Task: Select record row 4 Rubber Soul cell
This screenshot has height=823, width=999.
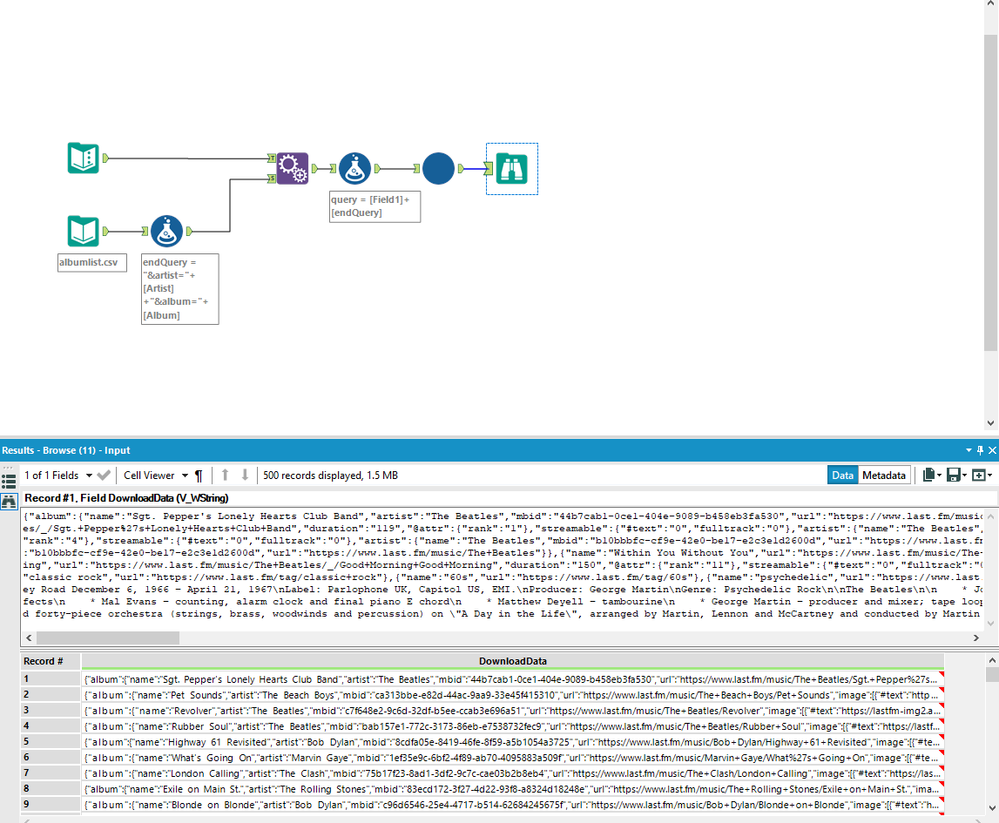Action: [x=512, y=726]
